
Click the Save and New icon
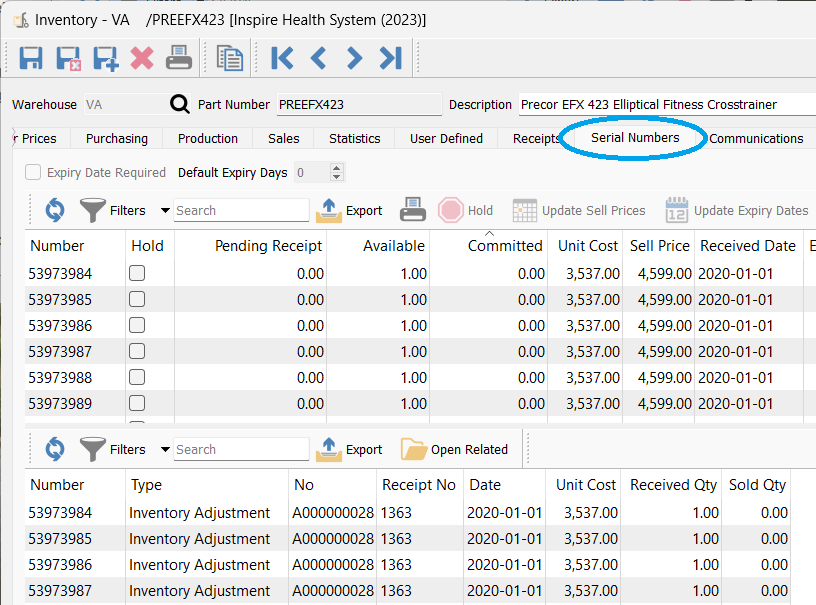(105, 58)
